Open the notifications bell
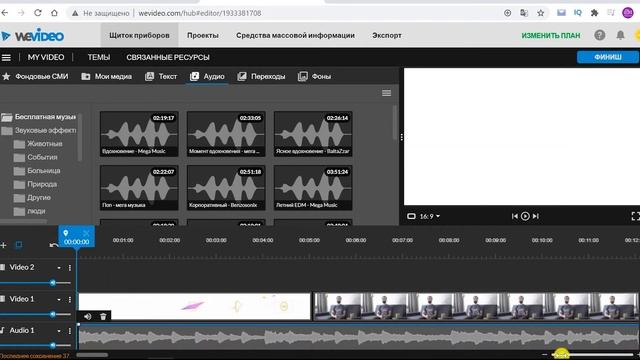Image resolution: width=640 pixels, height=360 pixels. [x=620, y=35]
